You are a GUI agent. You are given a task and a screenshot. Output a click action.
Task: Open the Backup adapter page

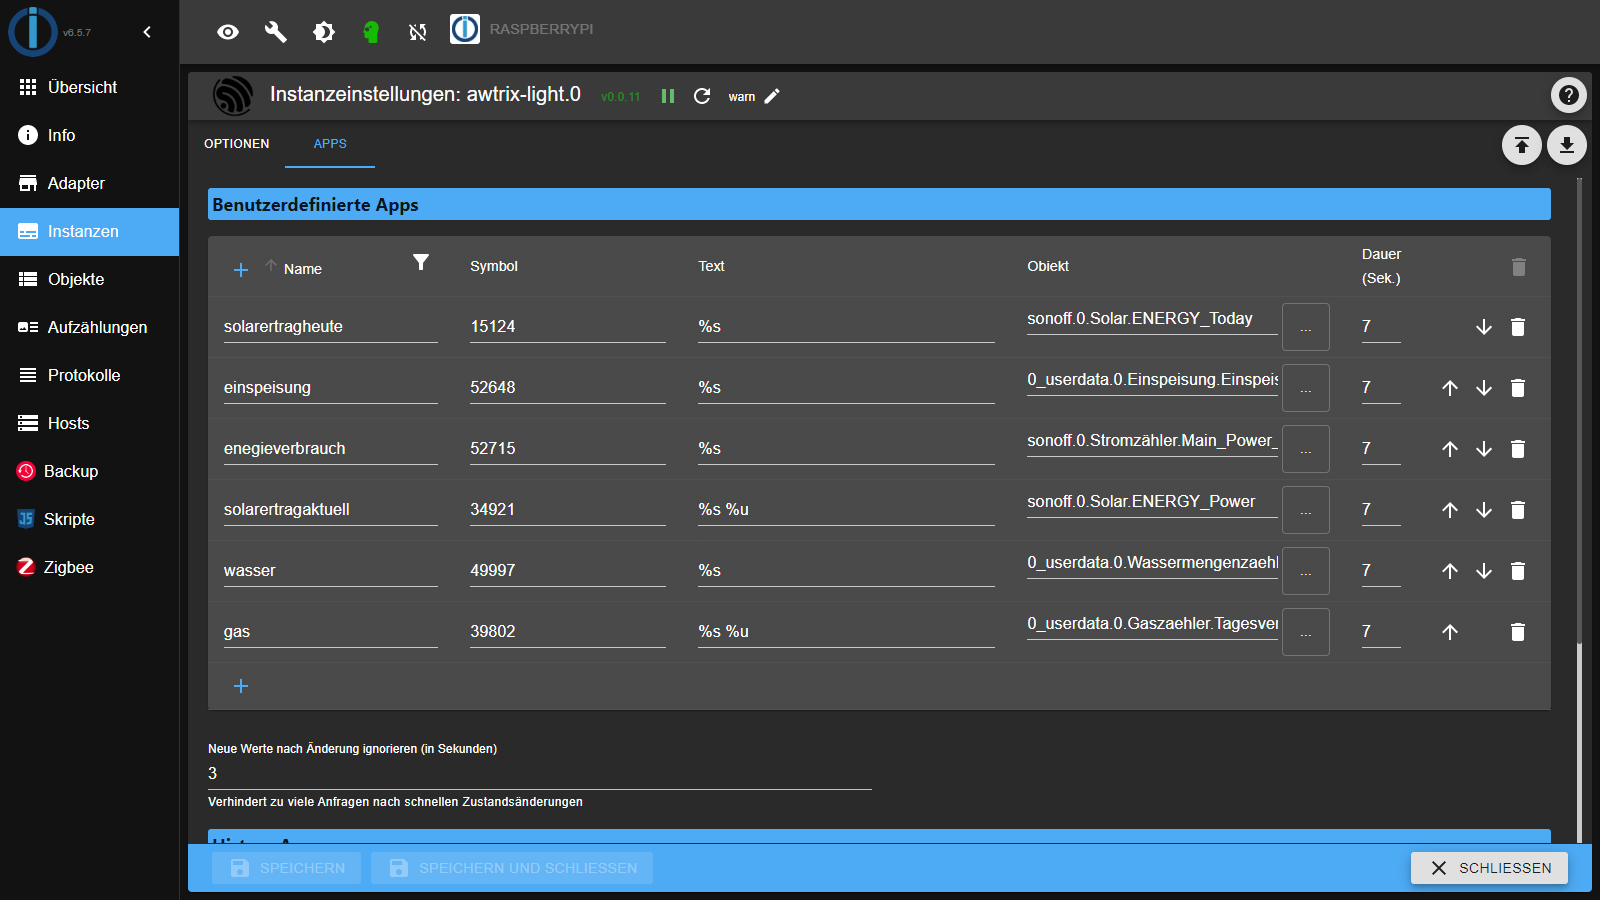point(90,471)
